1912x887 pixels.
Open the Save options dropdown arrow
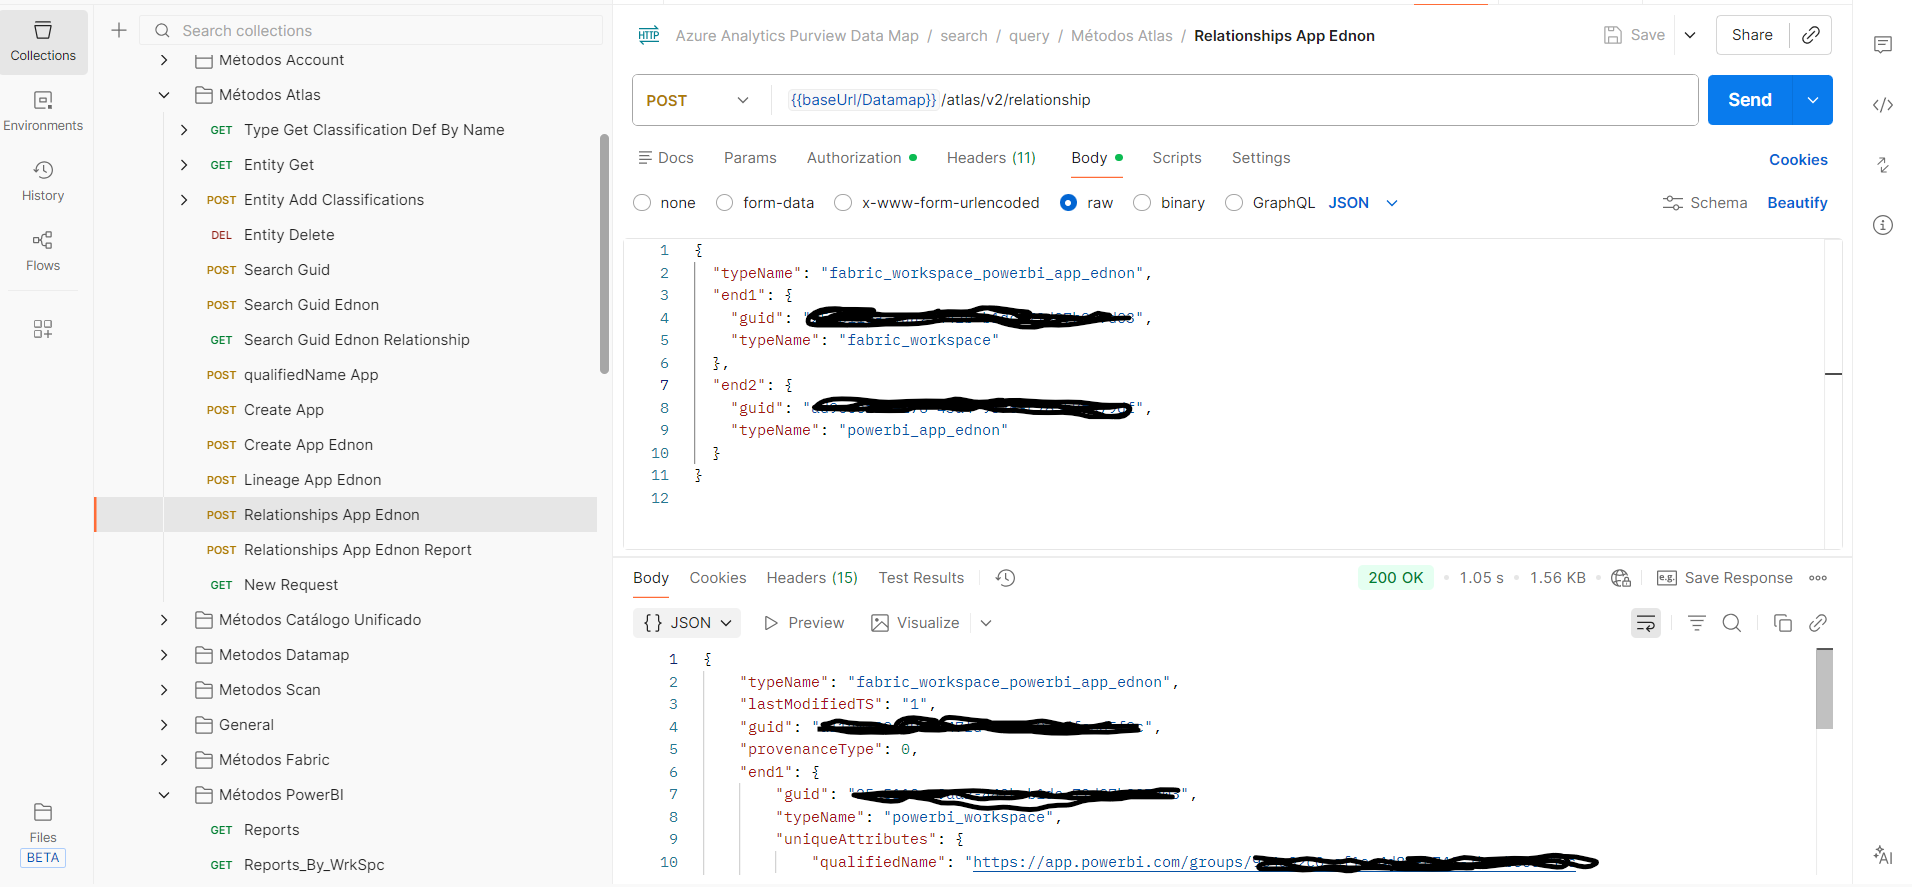[1690, 35]
